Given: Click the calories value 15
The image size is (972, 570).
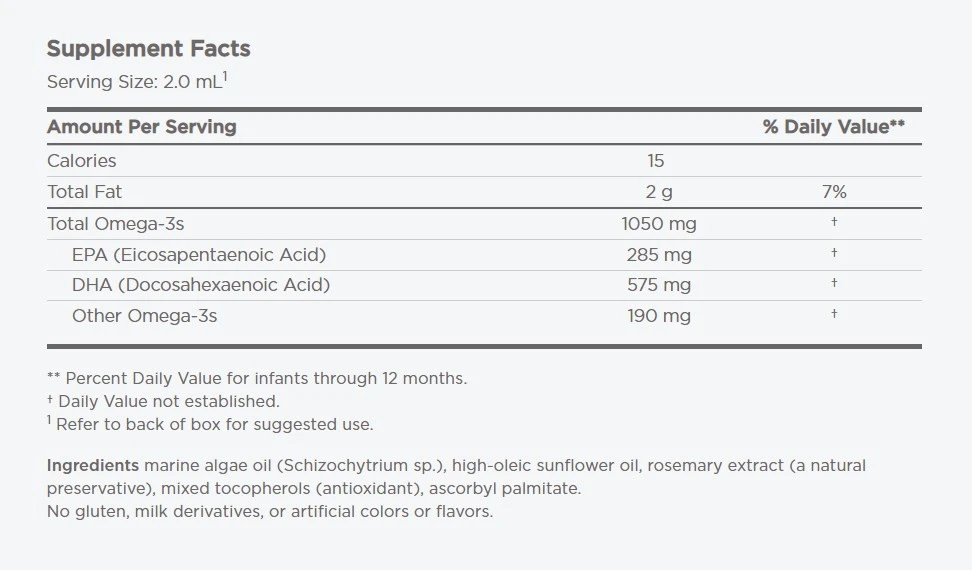Looking at the screenshot, I should (655, 161).
